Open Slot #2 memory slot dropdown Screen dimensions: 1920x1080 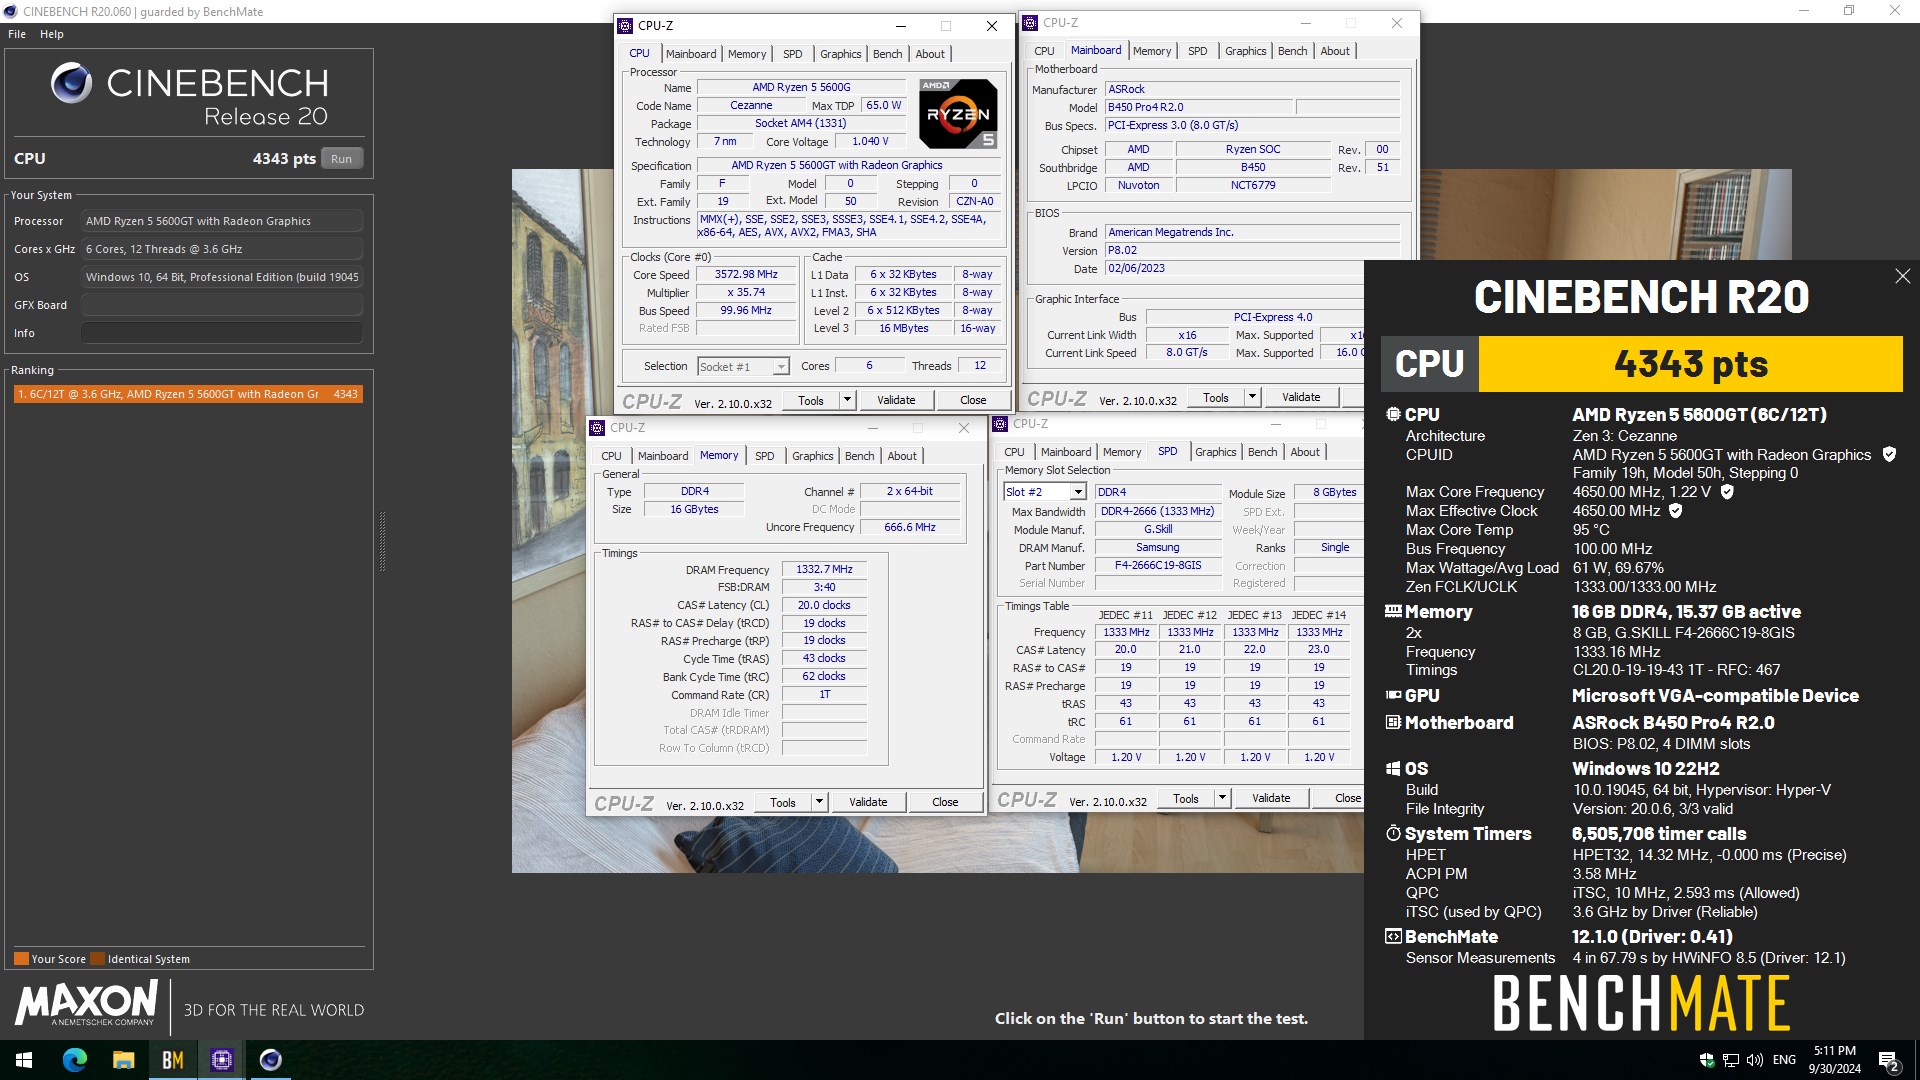click(1044, 492)
